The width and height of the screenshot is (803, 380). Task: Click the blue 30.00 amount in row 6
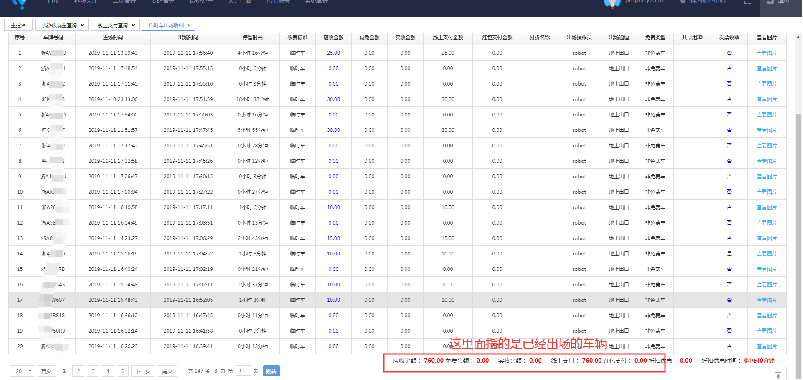333,130
